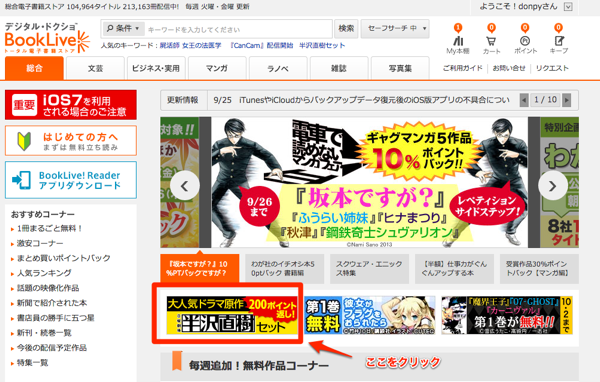Show the next carousel banner
This screenshot has height=382, width=600.
(x=553, y=186)
